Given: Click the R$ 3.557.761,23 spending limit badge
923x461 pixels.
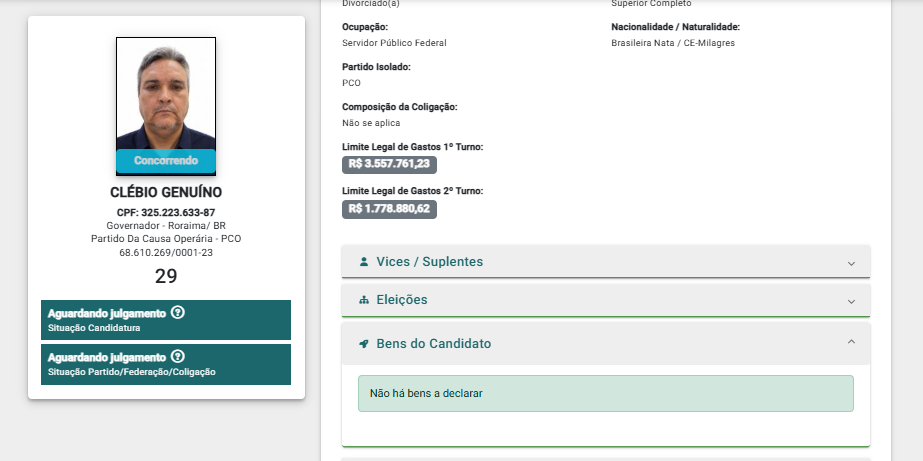Looking at the screenshot, I should (389, 164).
